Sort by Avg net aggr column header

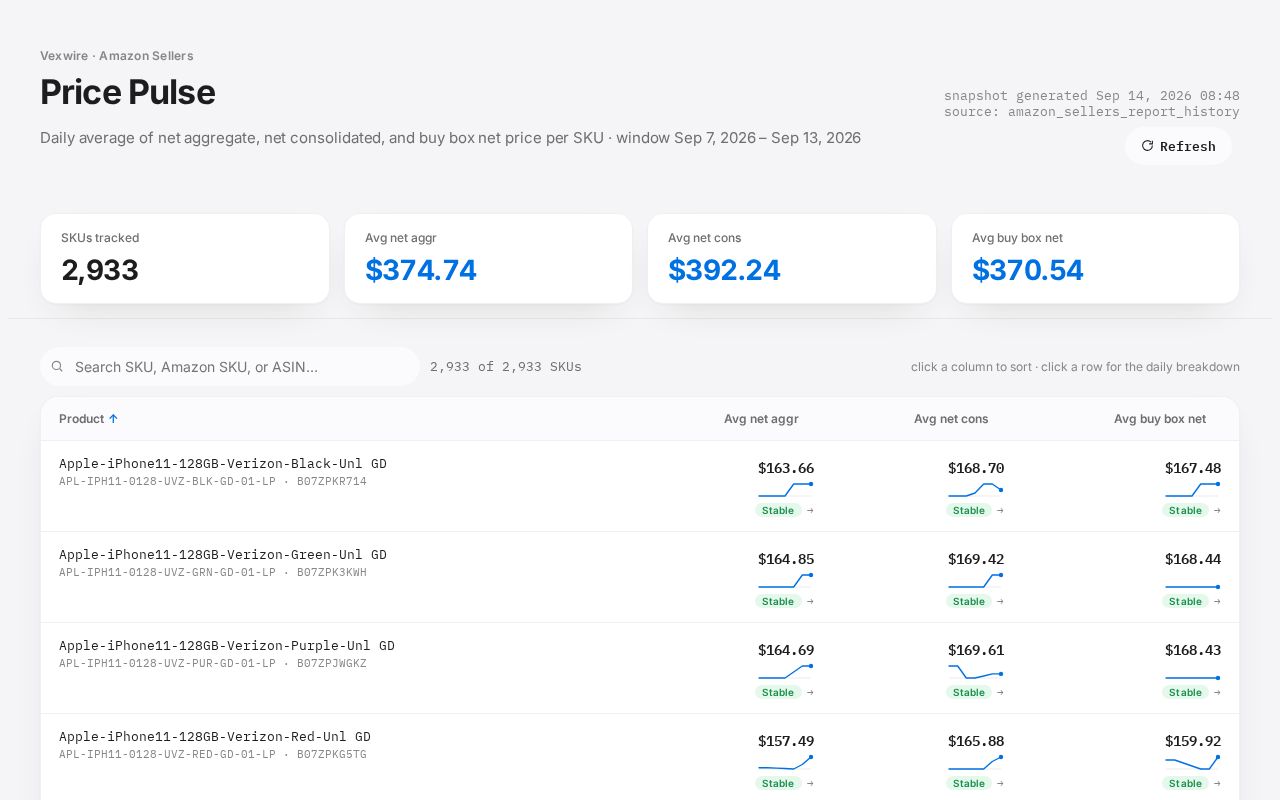point(761,419)
